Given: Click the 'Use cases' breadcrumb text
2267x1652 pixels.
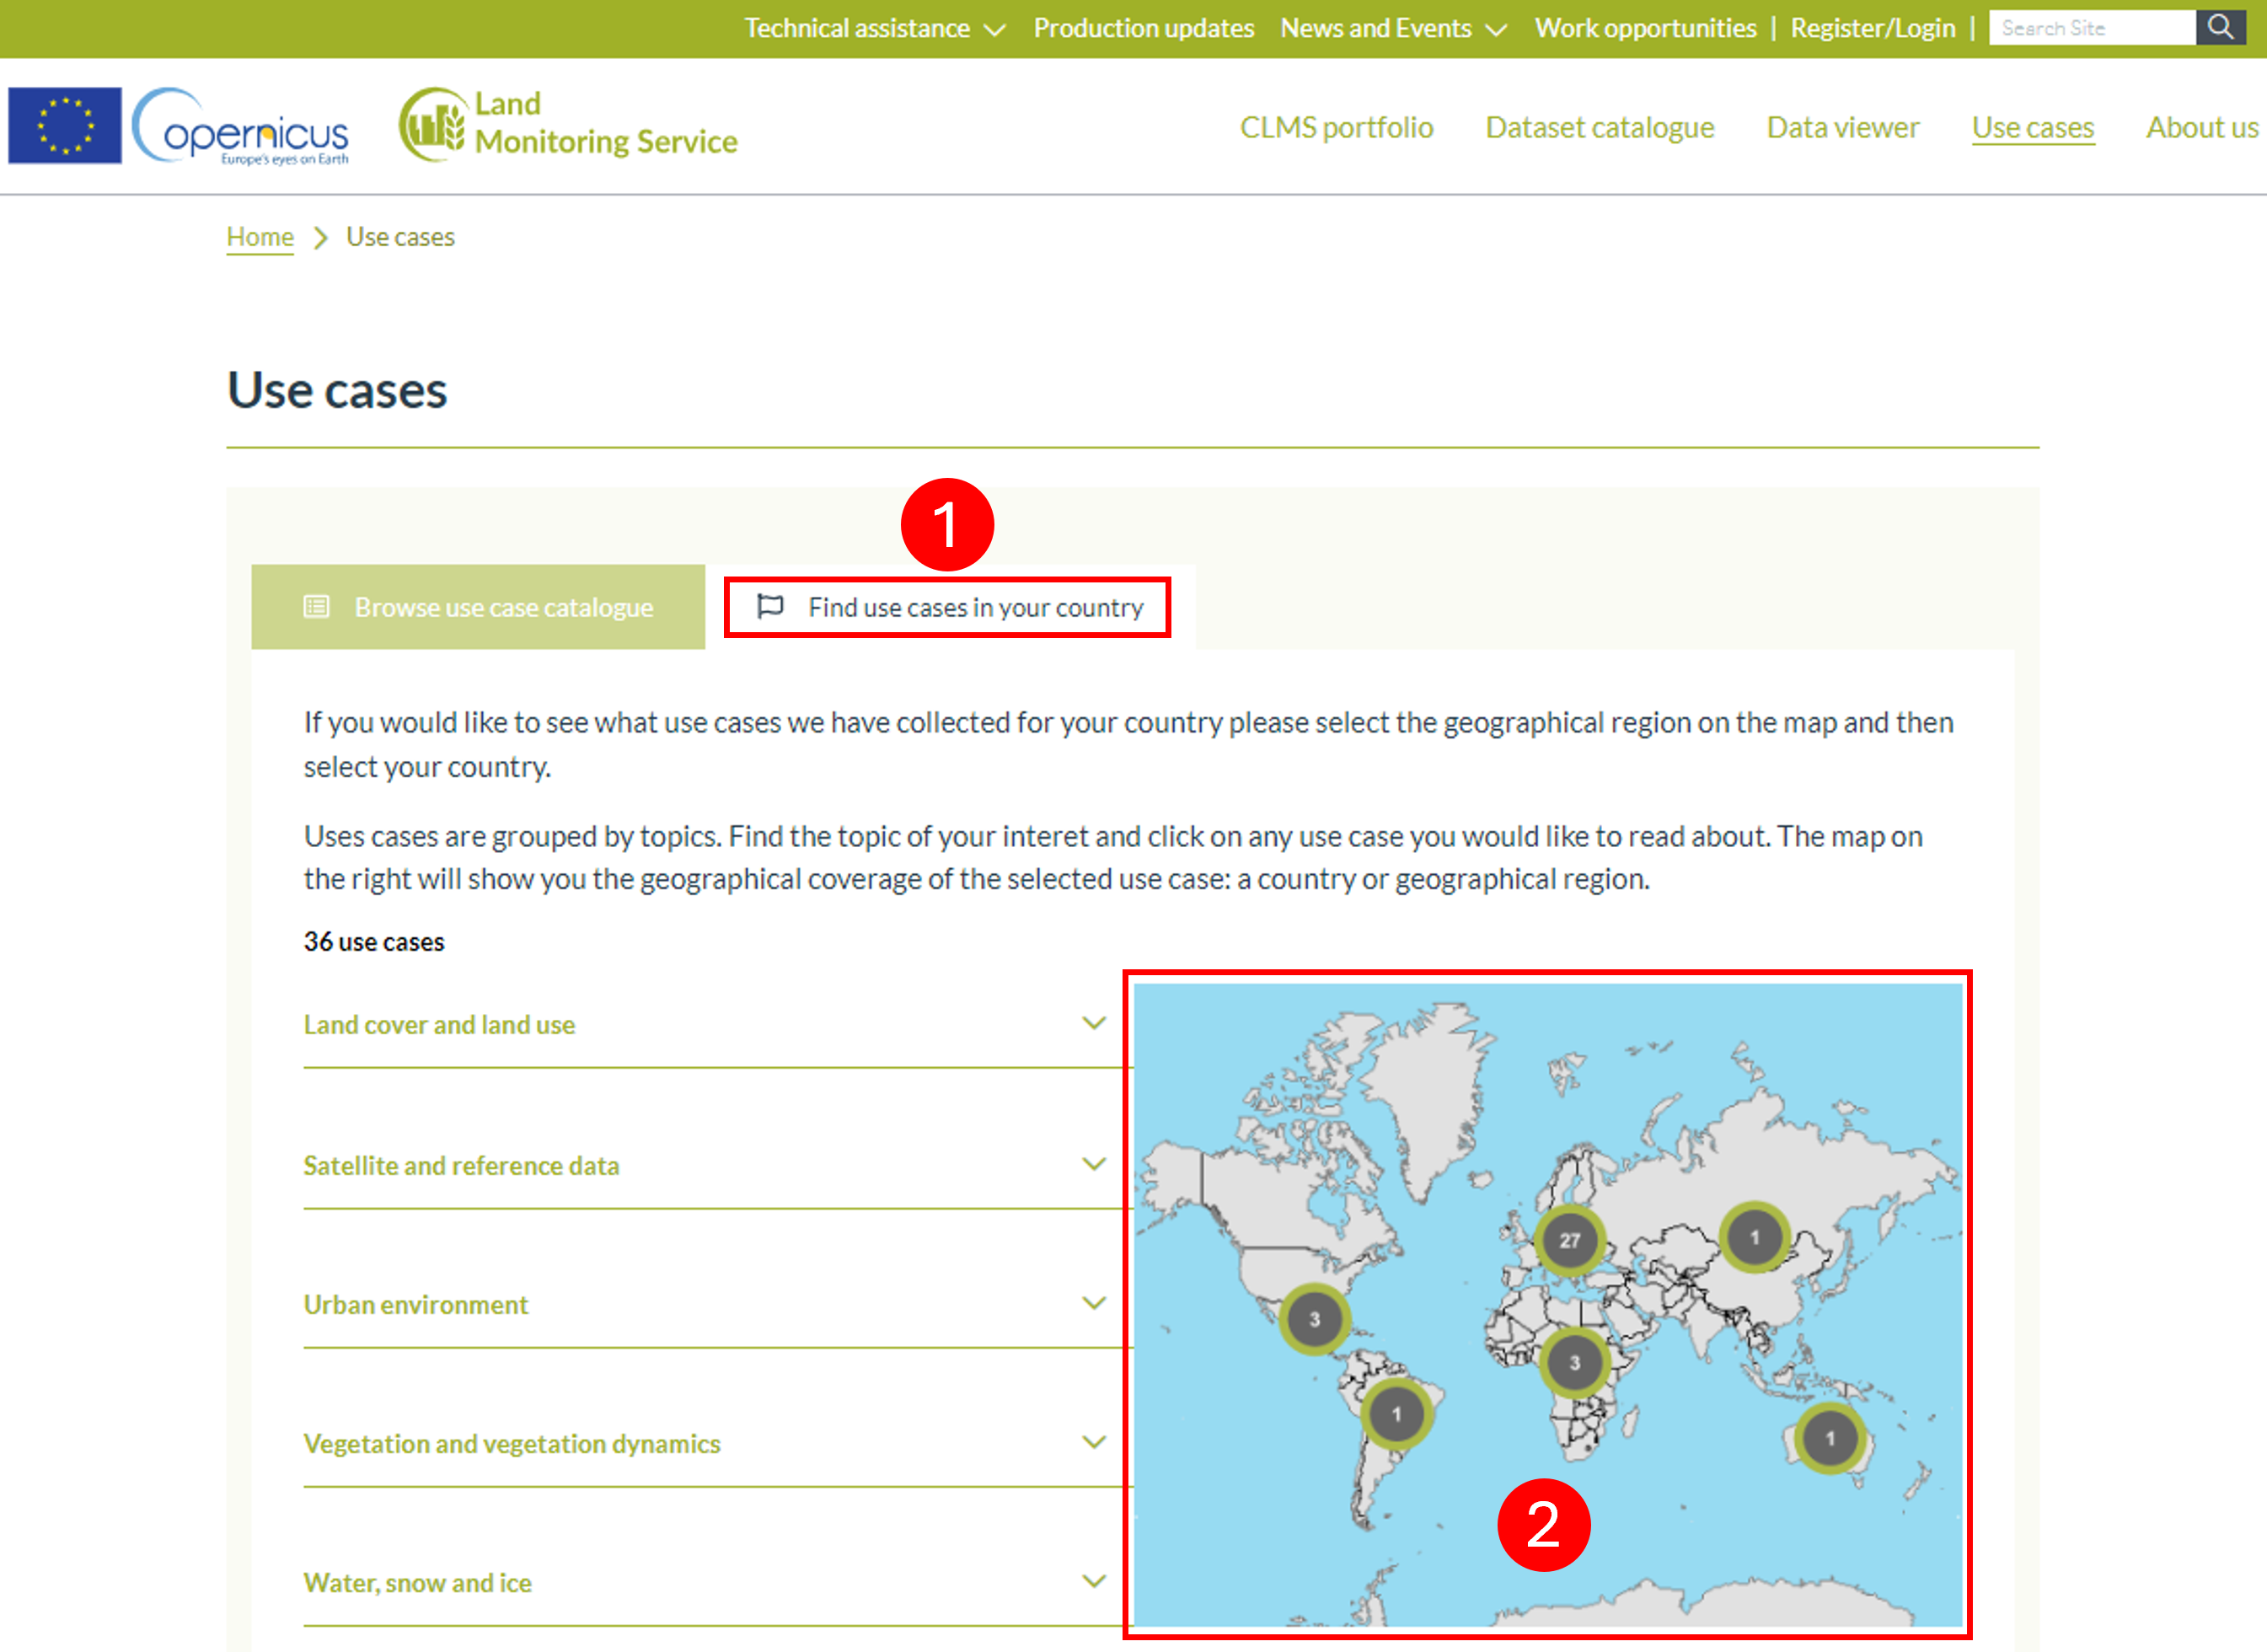Looking at the screenshot, I should (400, 237).
